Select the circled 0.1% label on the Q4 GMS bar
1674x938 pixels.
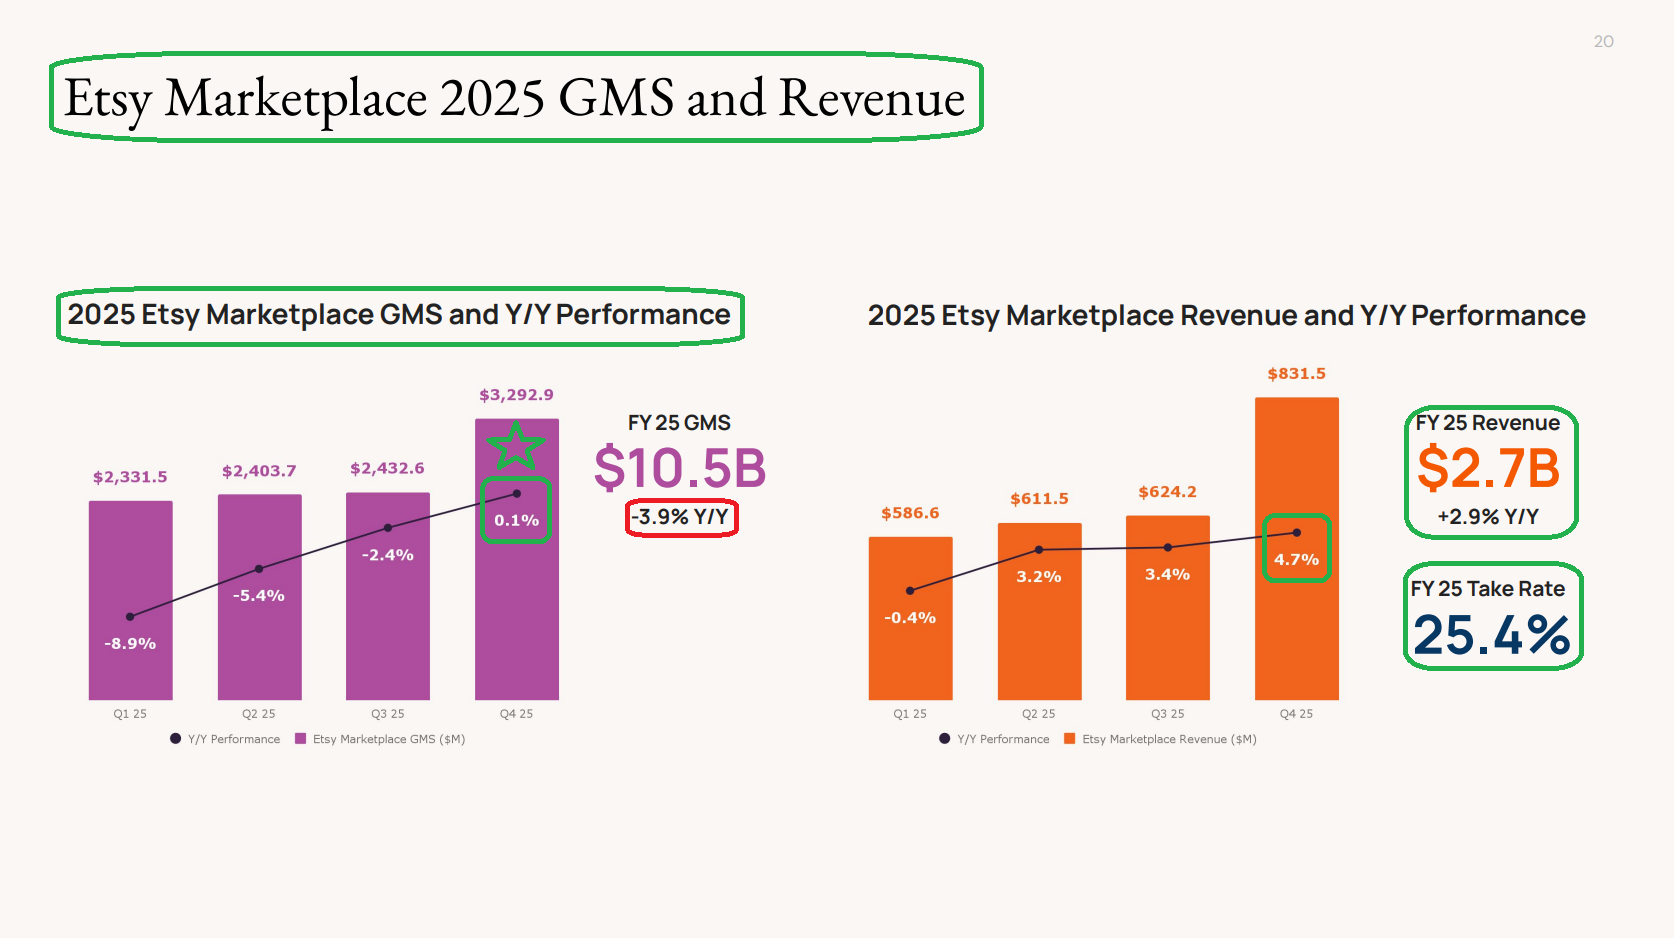(x=516, y=520)
